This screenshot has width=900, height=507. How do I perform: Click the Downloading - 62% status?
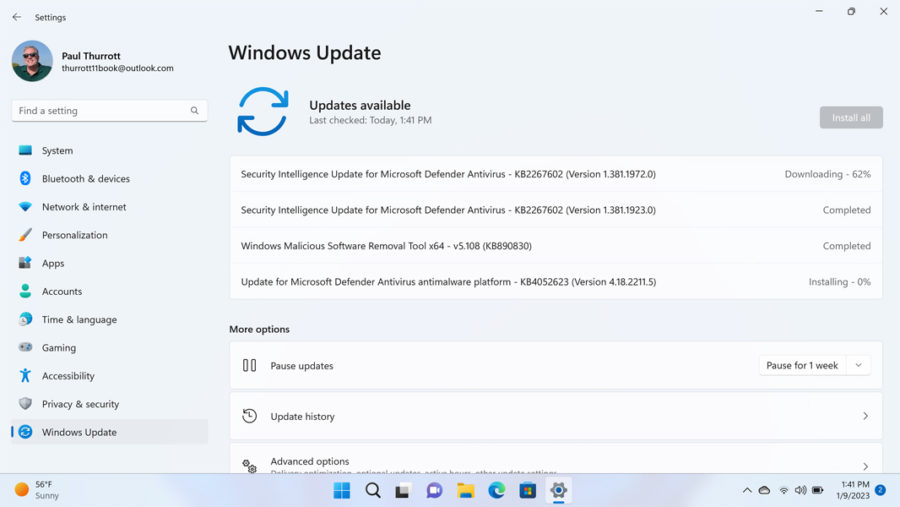(x=828, y=174)
